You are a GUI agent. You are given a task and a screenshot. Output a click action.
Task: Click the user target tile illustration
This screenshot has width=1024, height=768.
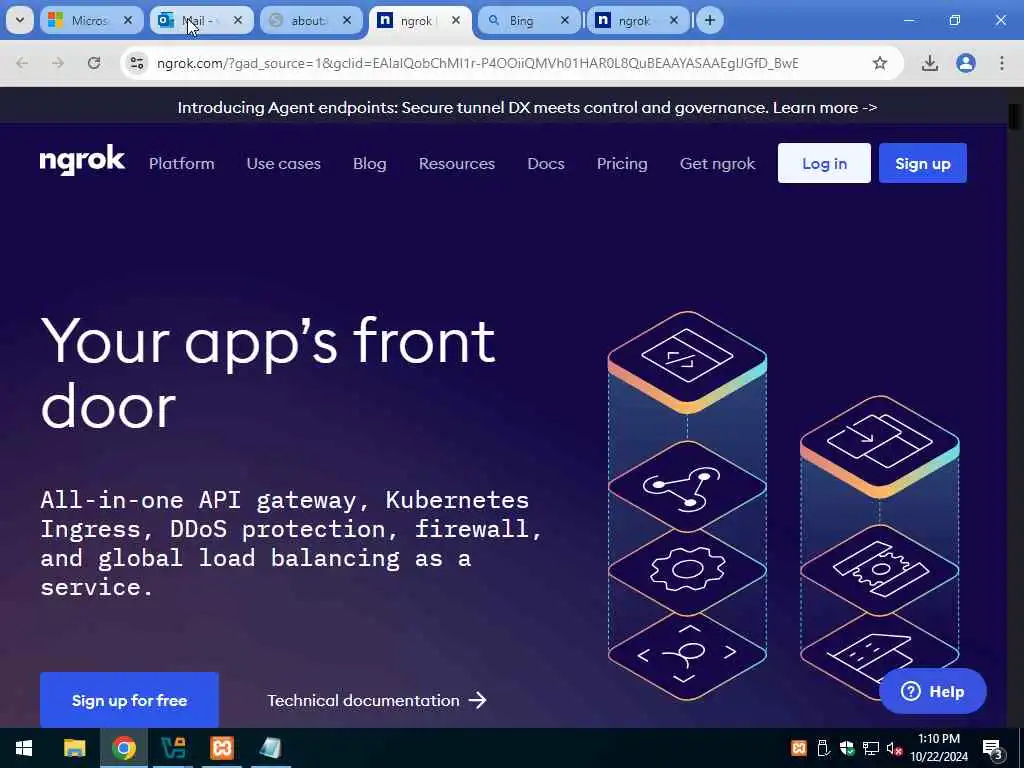[x=687, y=653]
